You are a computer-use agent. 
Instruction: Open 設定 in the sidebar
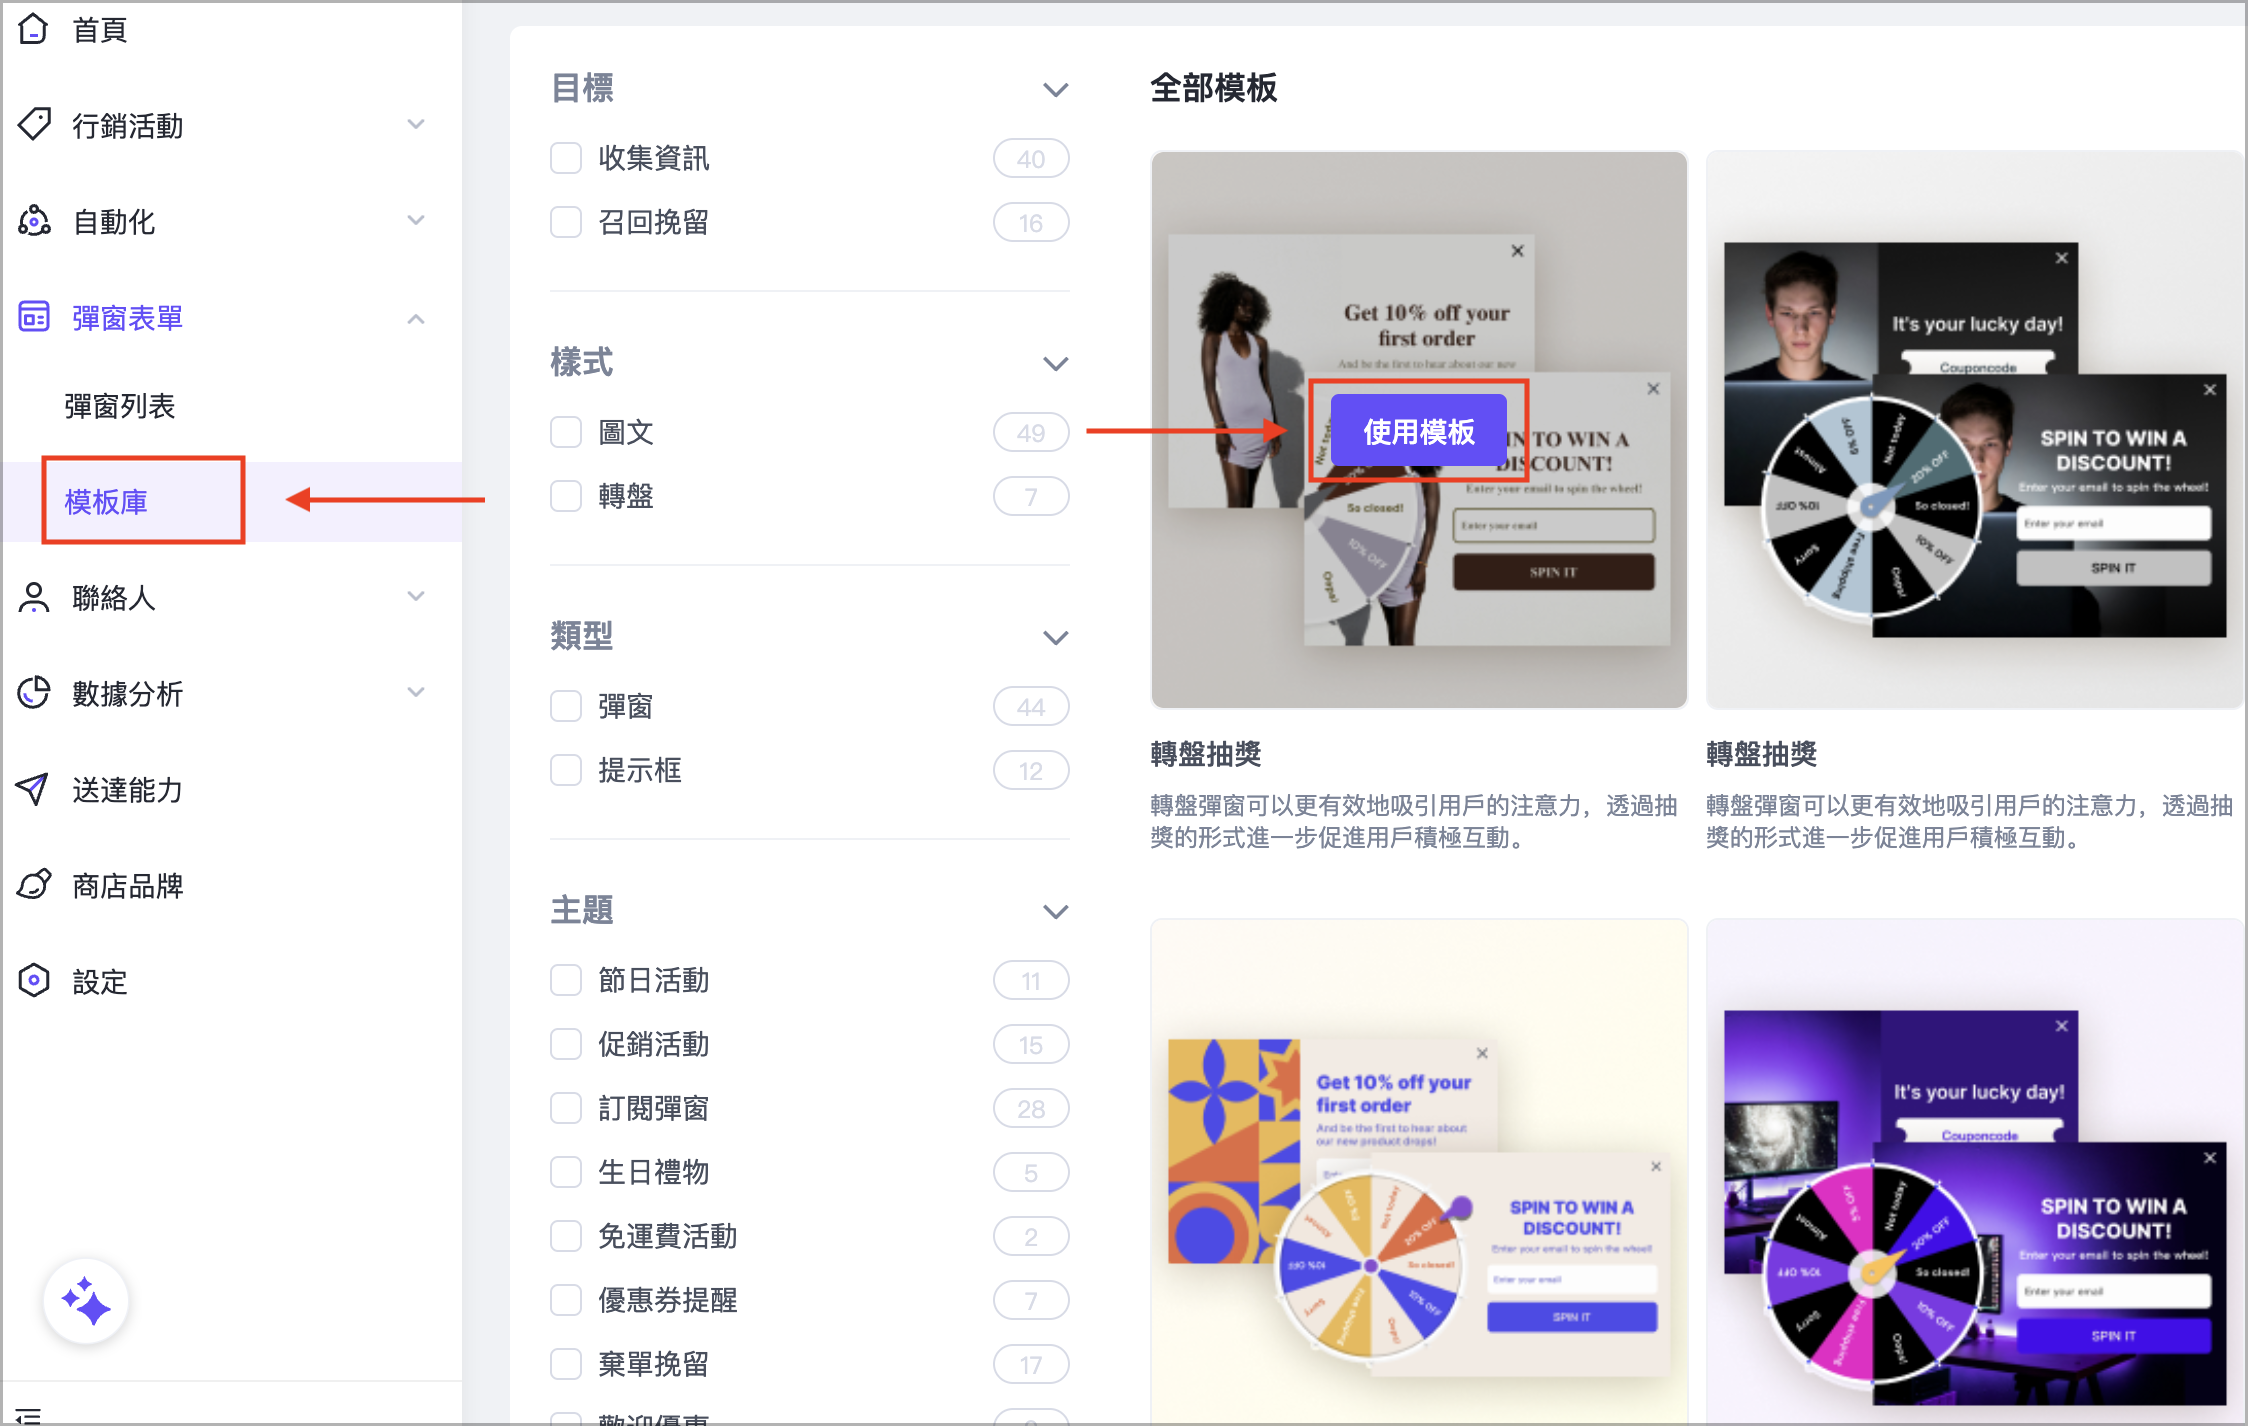tap(100, 981)
